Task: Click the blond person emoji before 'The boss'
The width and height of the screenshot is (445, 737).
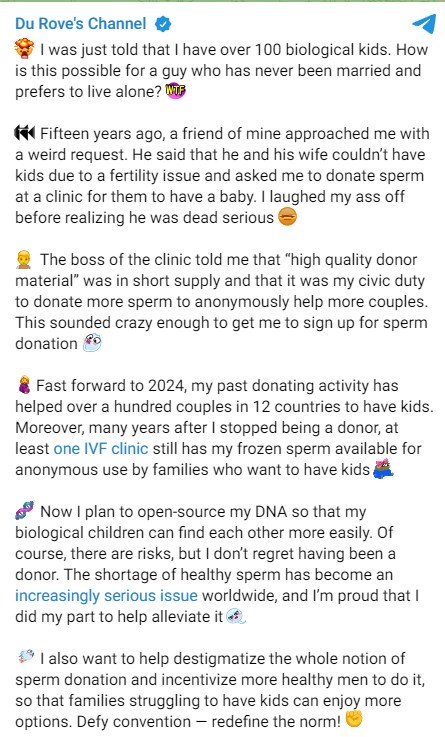Action: coord(24,259)
